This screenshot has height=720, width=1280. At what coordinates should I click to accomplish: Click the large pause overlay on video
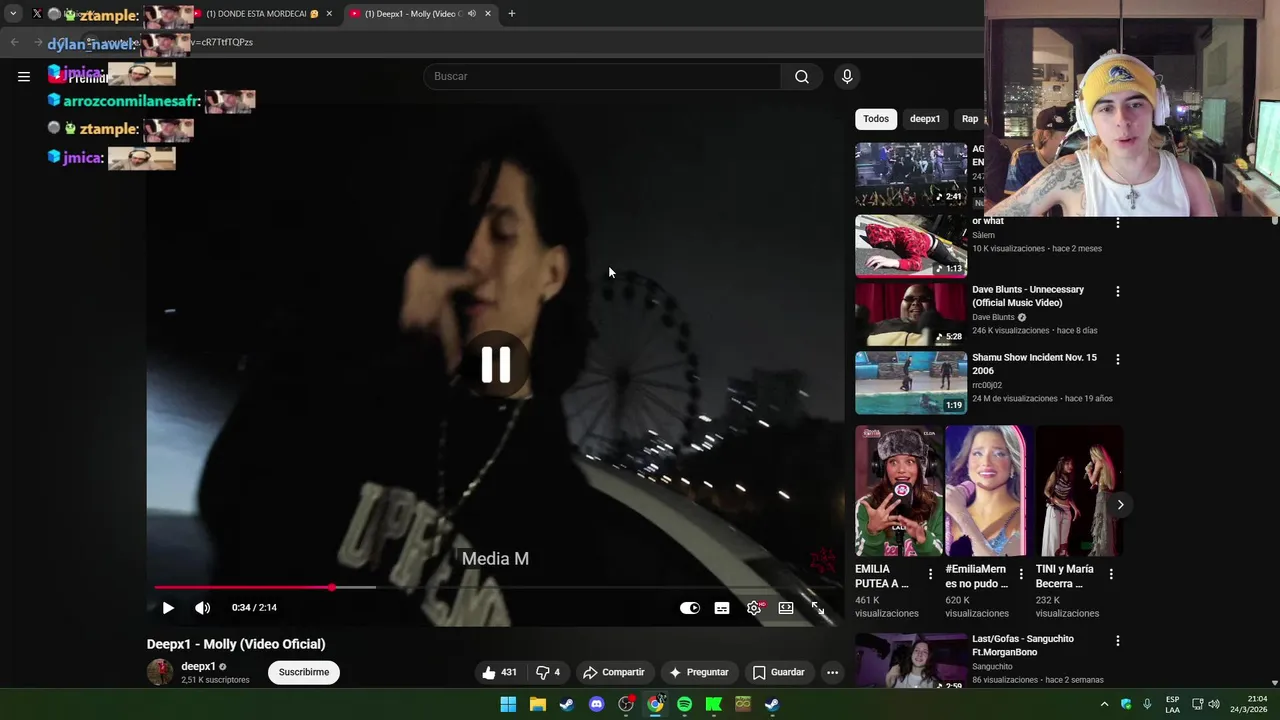tap(496, 365)
